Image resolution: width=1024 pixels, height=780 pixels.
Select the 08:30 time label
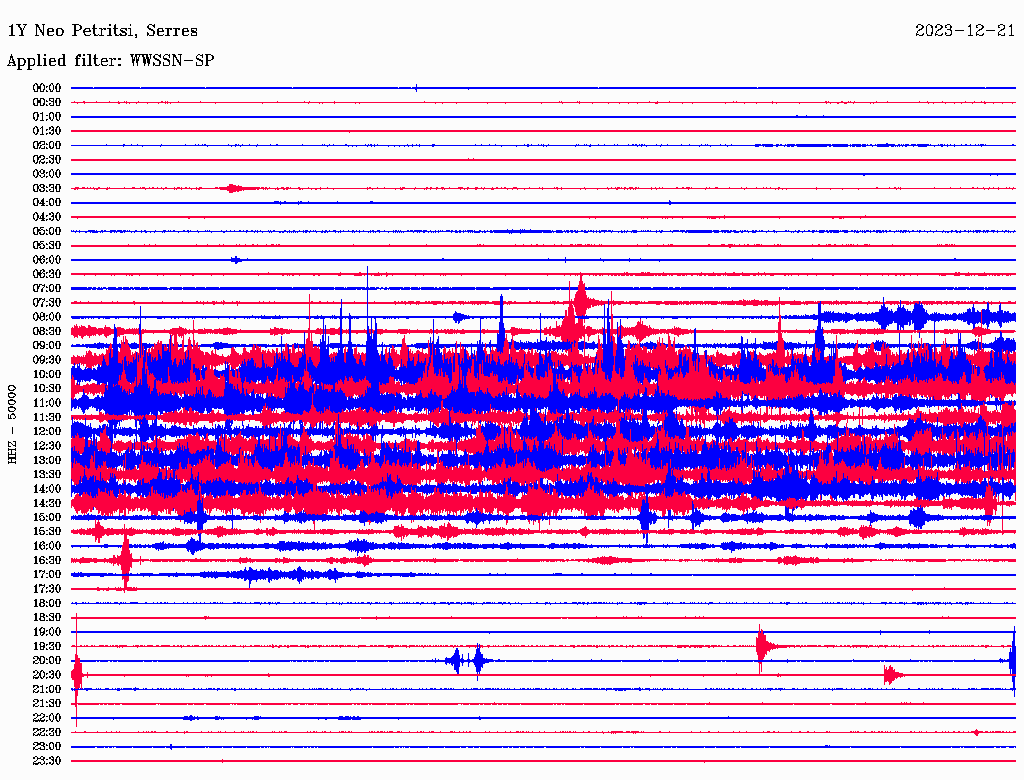click(x=47, y=331)
